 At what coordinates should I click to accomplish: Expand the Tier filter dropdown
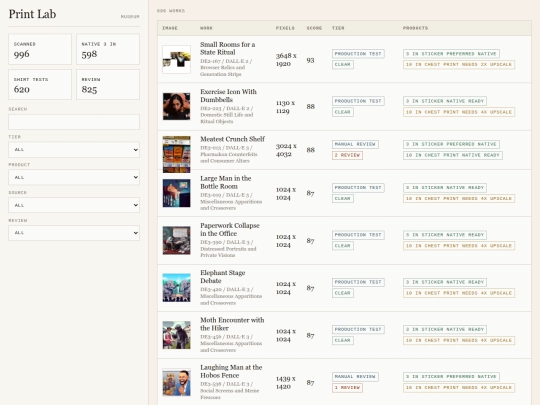pyautogui.click(x=74, y=149)
